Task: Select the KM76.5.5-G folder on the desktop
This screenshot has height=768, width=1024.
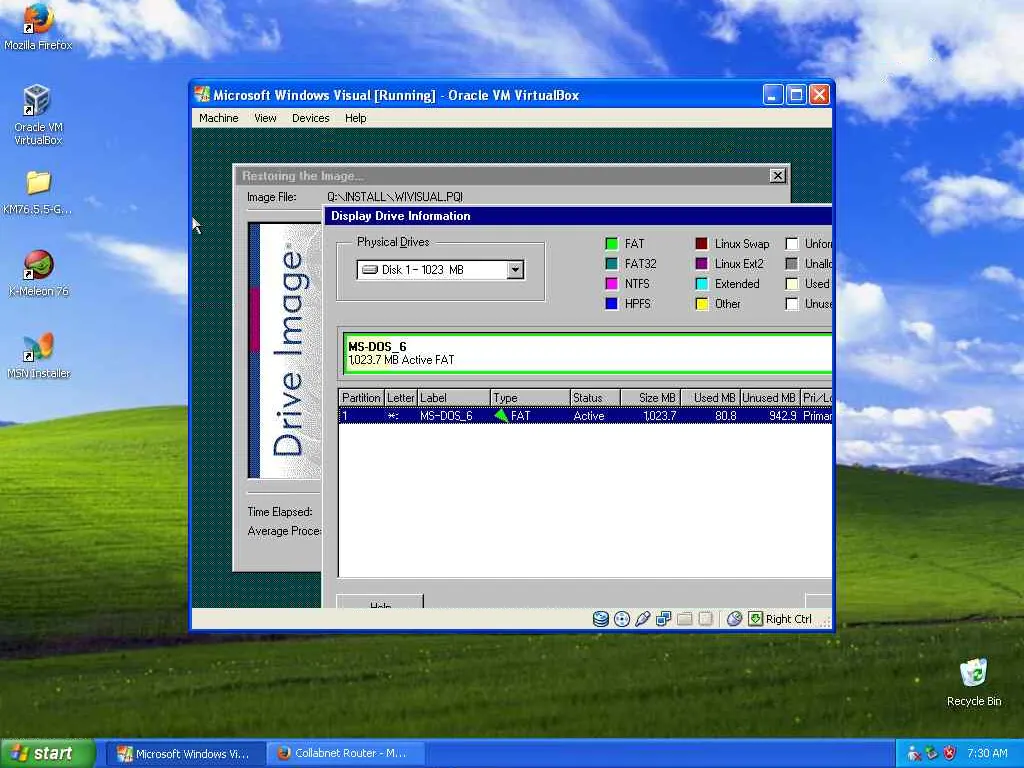Action: click(x=38, y=192)
